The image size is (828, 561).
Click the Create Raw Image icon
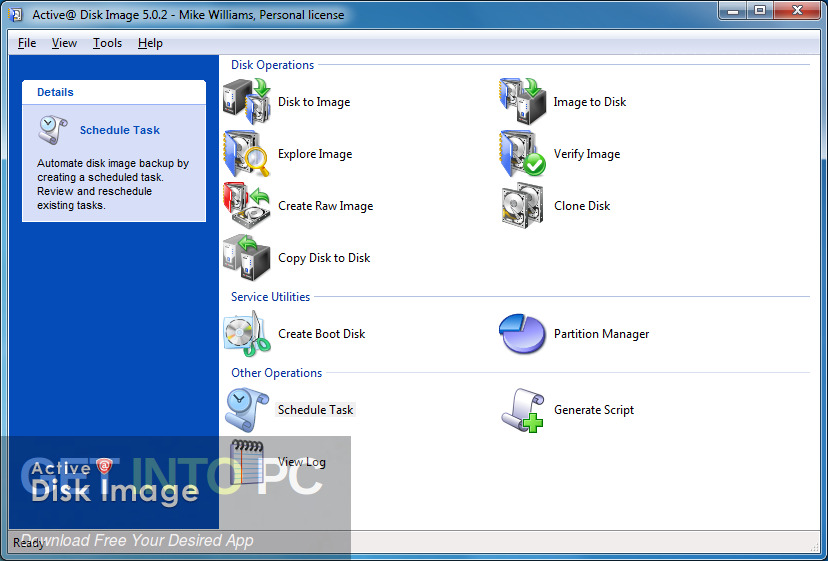pos(247,205)
